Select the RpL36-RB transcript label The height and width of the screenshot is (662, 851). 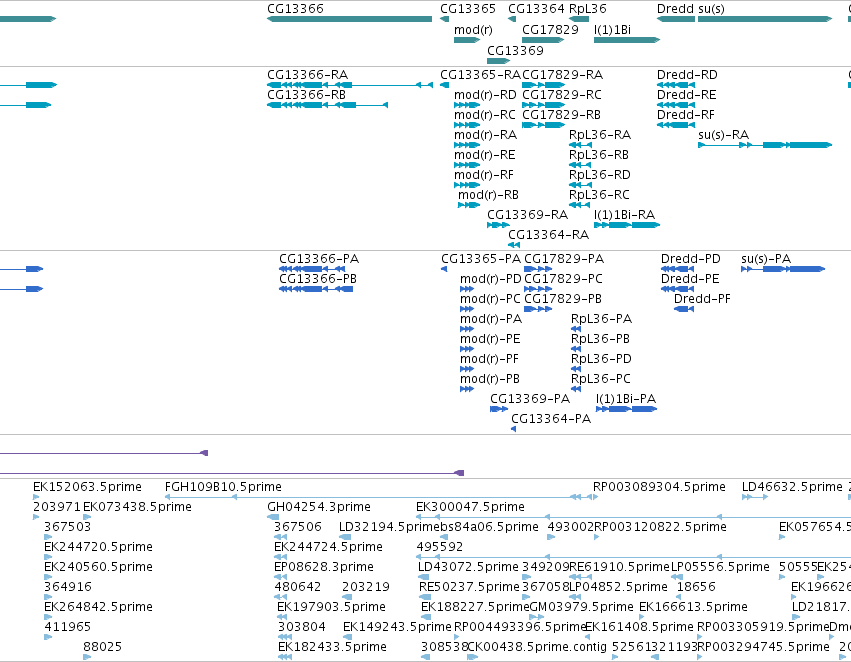click(599, 155)
